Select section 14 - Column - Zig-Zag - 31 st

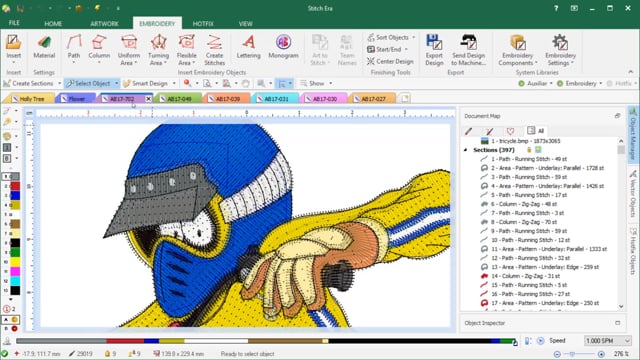[525, 276]
